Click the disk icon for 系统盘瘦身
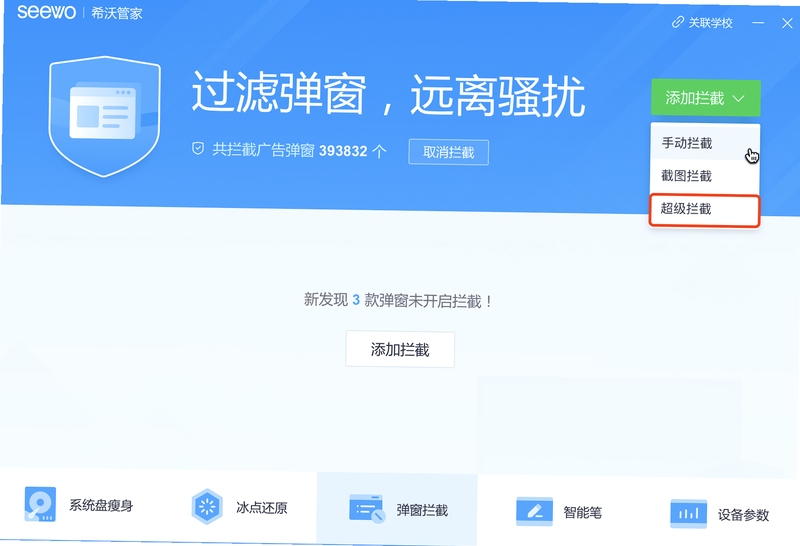800x546 pixels. [x=40, y=504]
